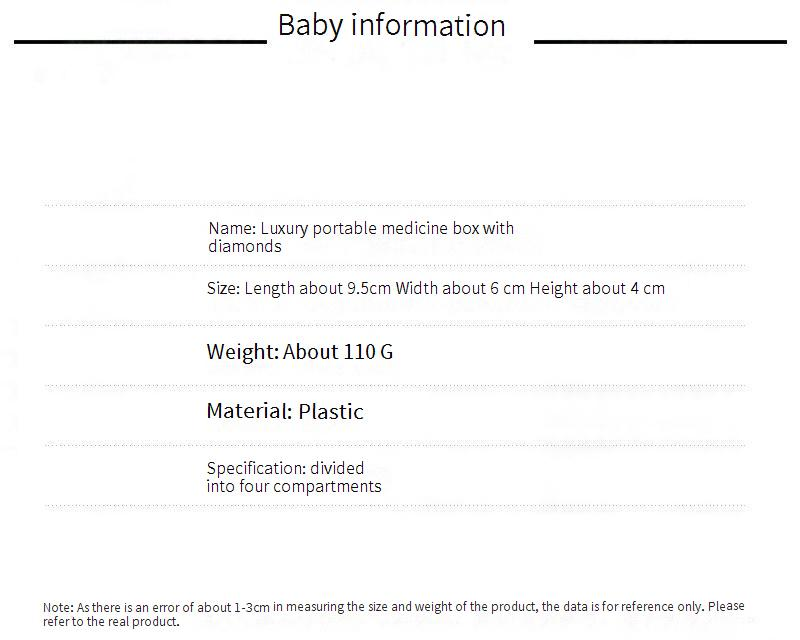The image size is (800, 640).
Task: Select the "Material:" label
Action: tap(249, 412)
